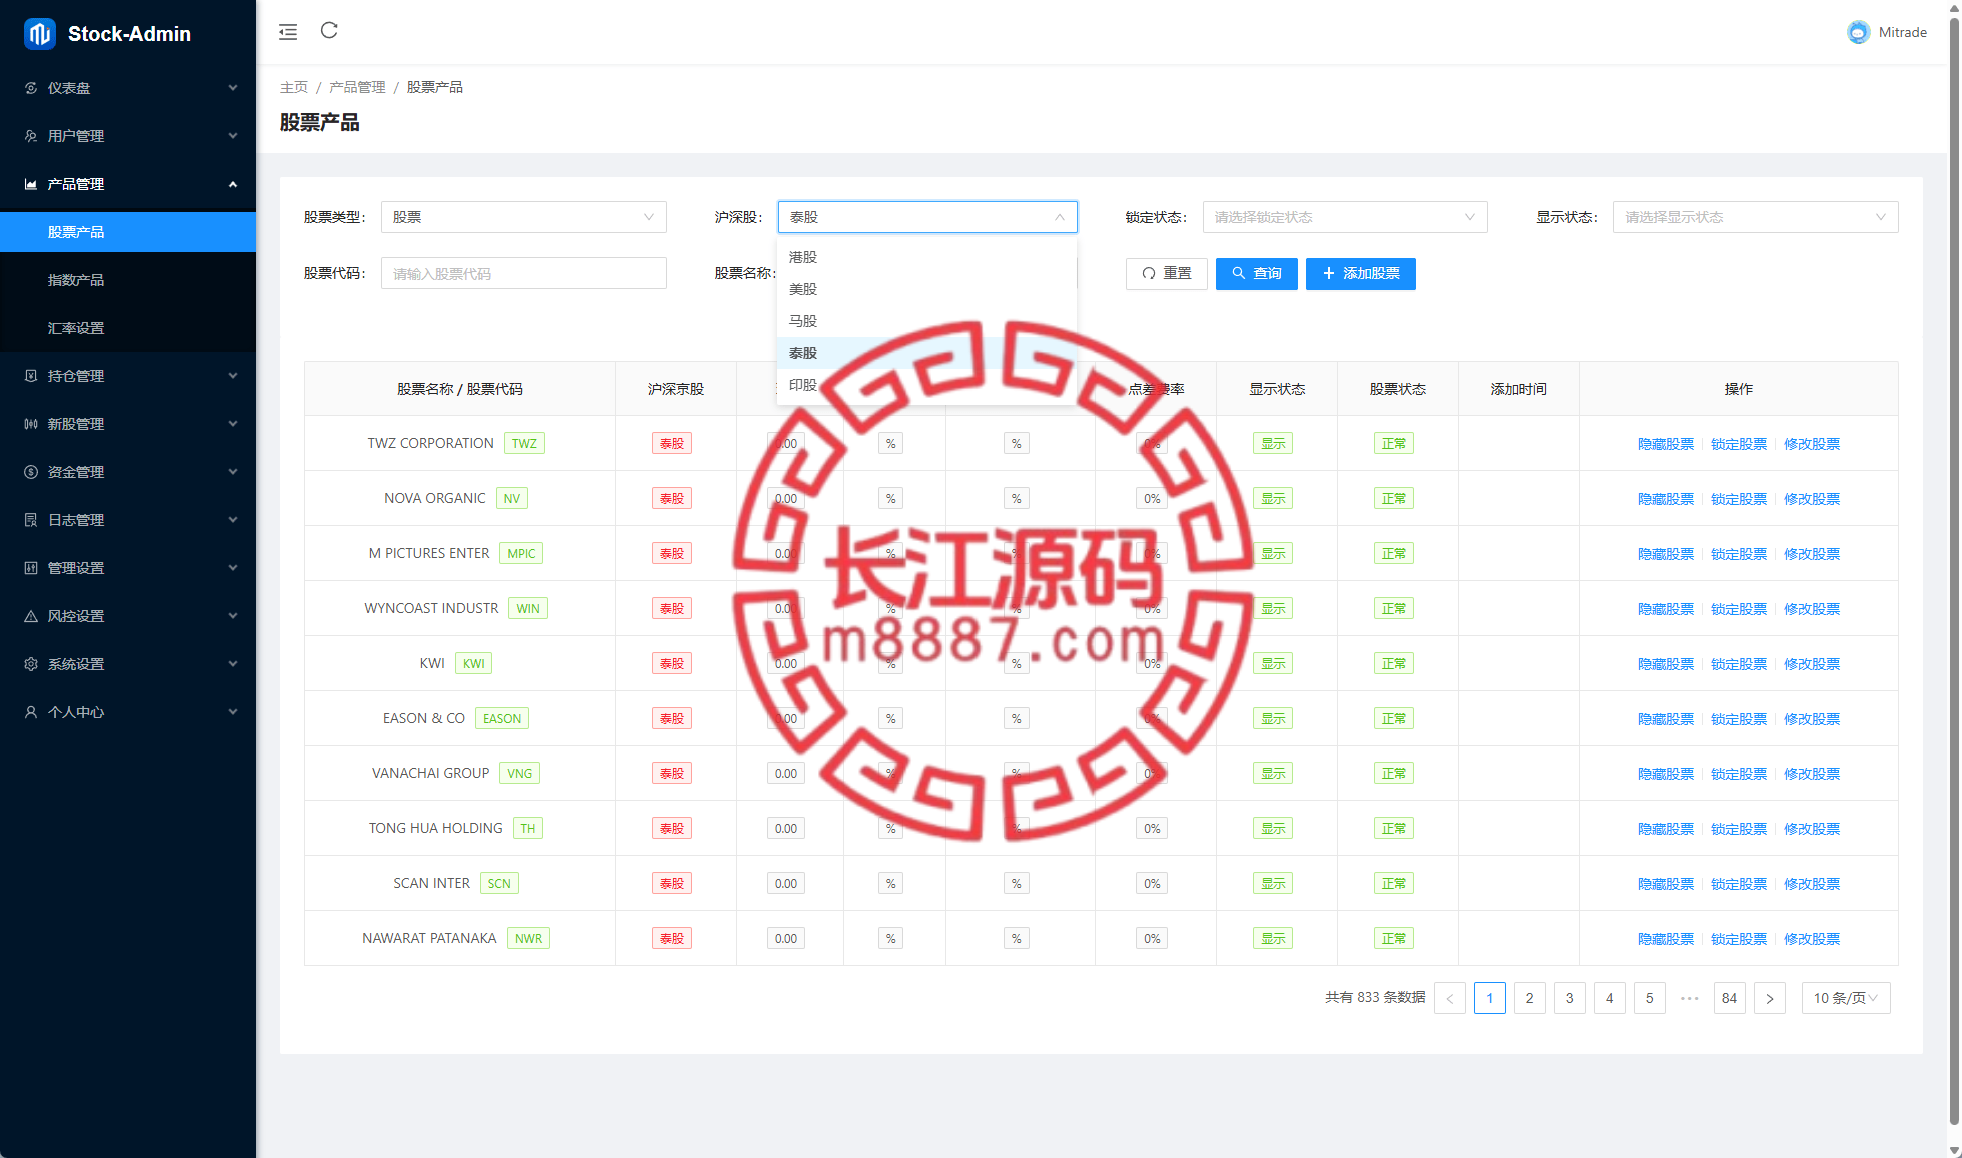Click the 共有 833 条数据 total count

click(x=1375, y=998)
